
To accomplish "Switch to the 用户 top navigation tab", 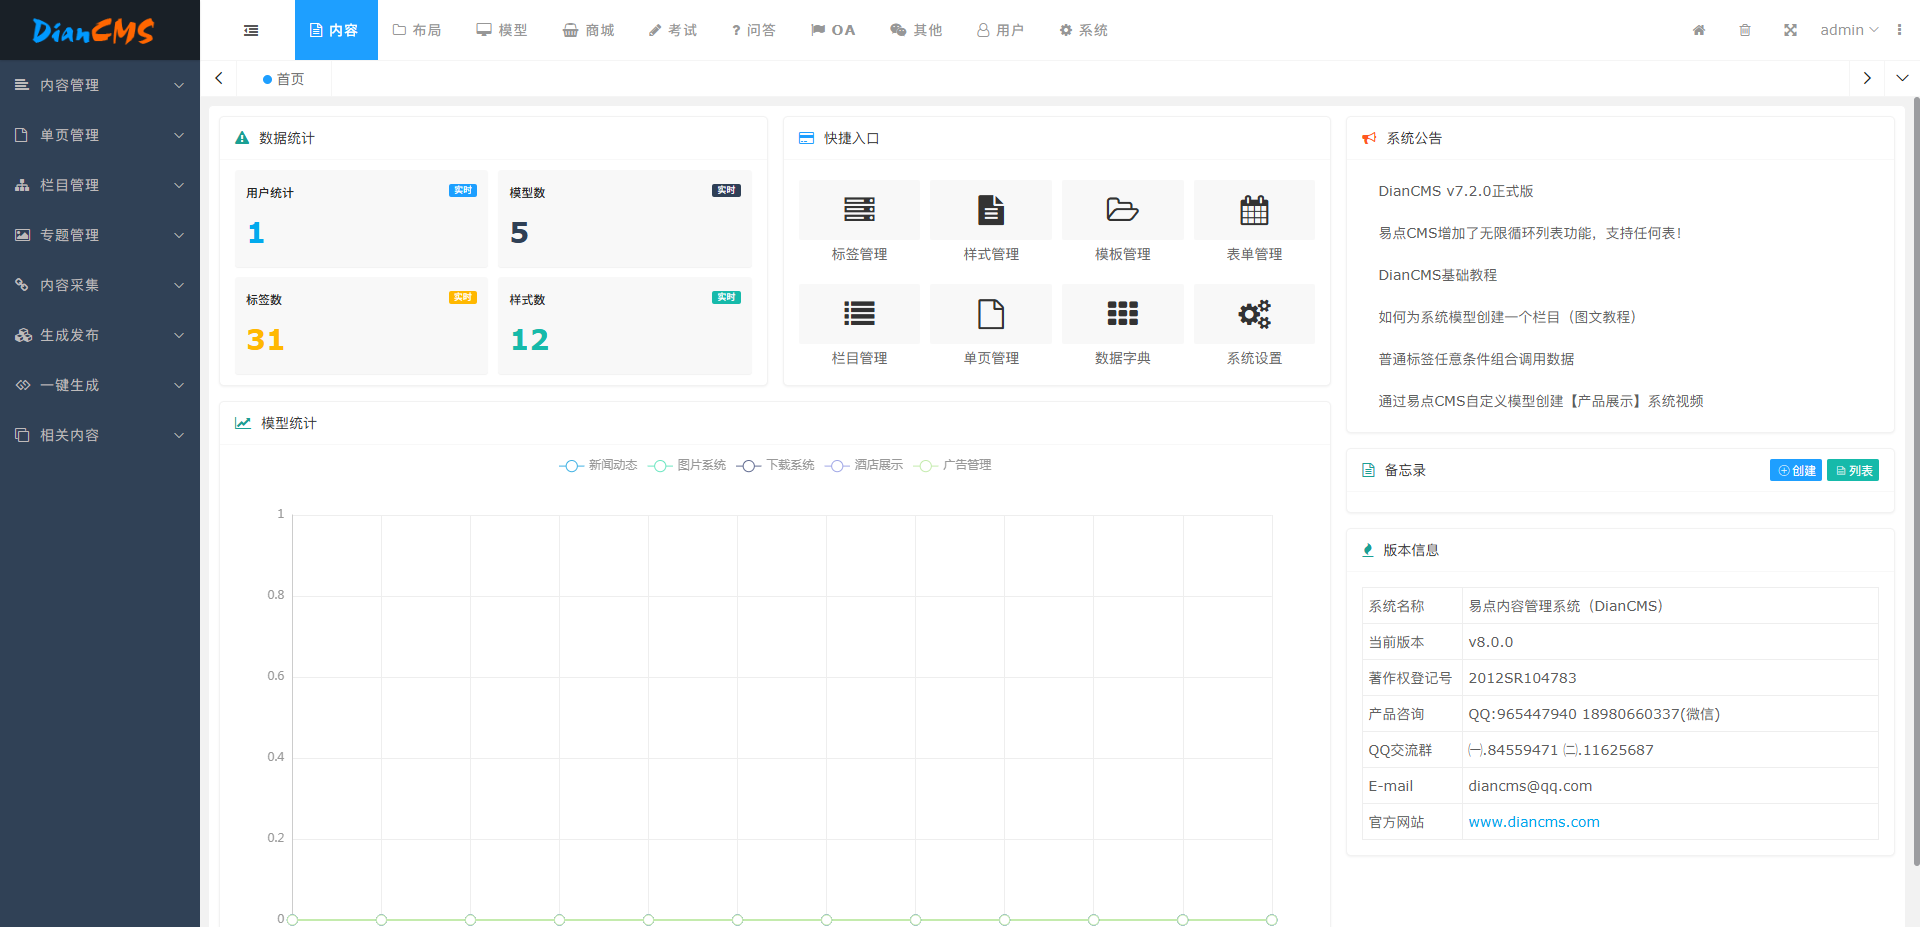I will point(1000,30).
